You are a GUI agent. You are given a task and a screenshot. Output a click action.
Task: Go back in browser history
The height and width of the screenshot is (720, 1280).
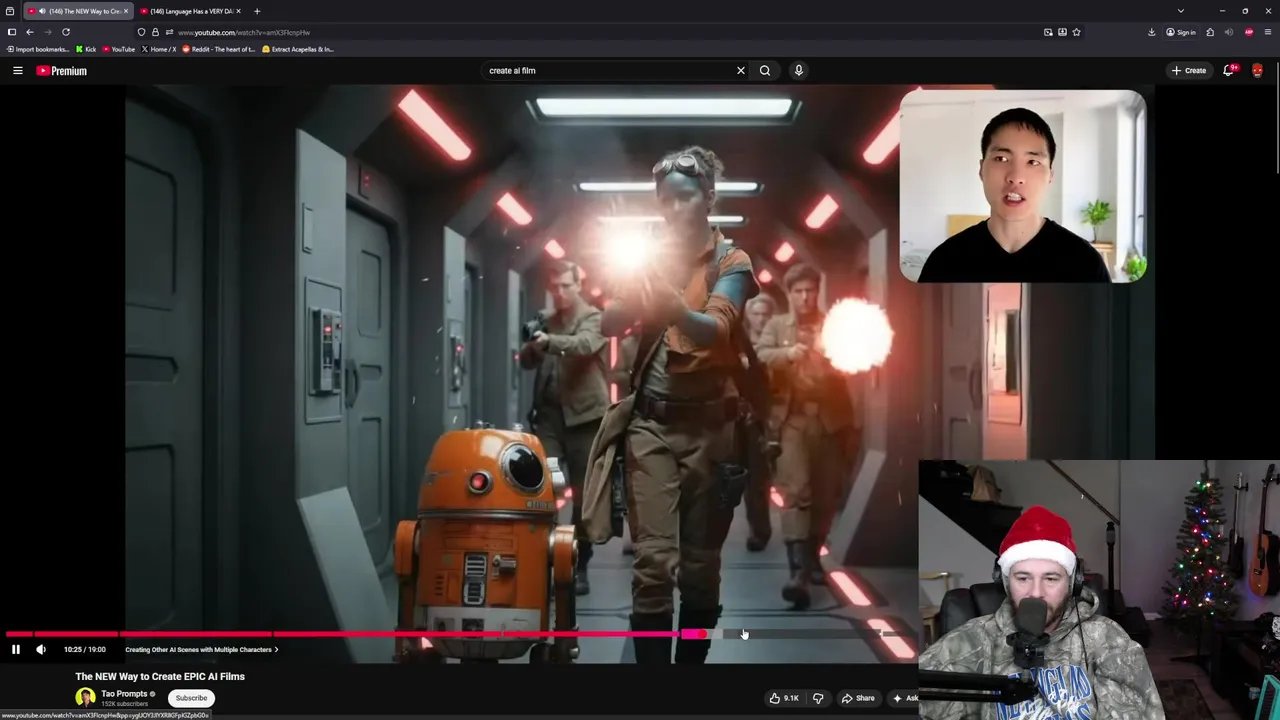(30, 32)
